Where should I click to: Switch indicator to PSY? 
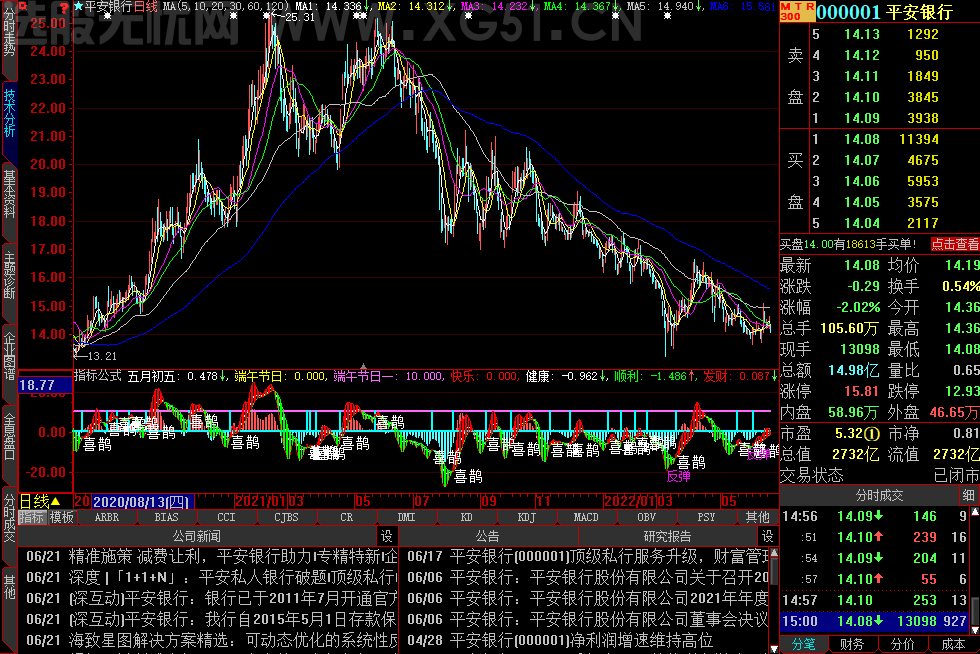pos(706,517)
